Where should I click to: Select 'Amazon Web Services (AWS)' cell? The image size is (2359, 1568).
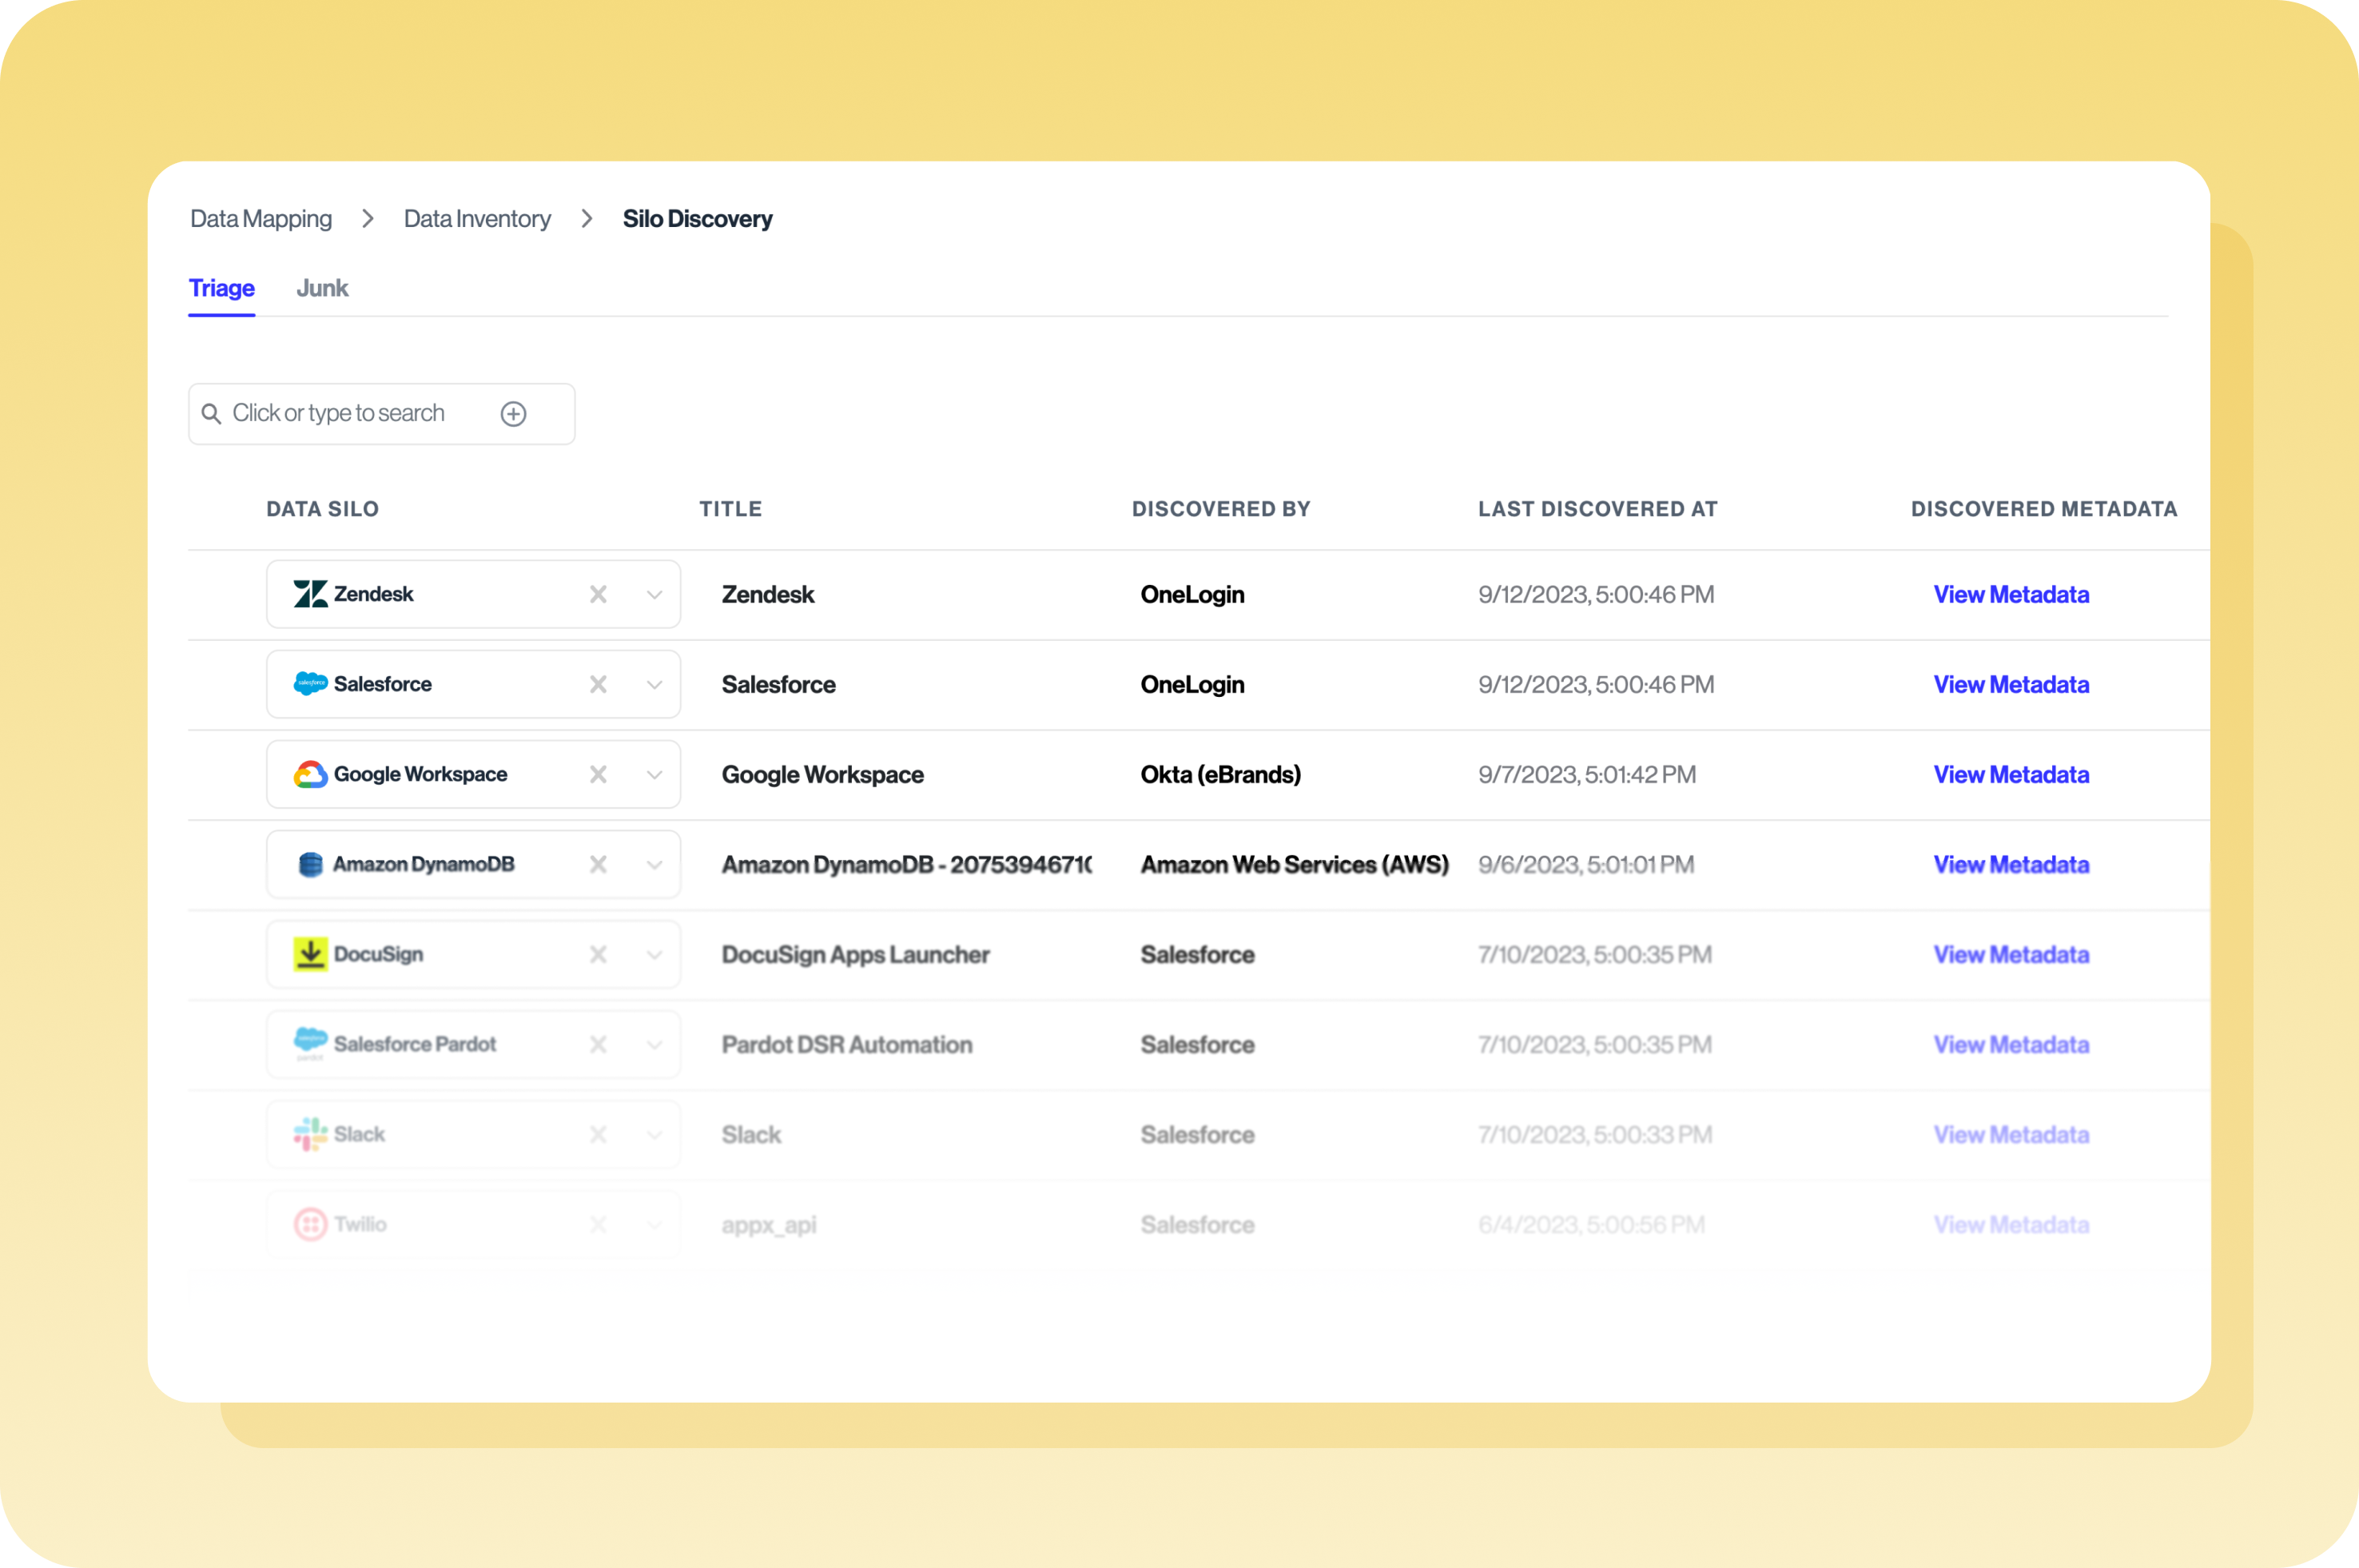pos(1294,864)
